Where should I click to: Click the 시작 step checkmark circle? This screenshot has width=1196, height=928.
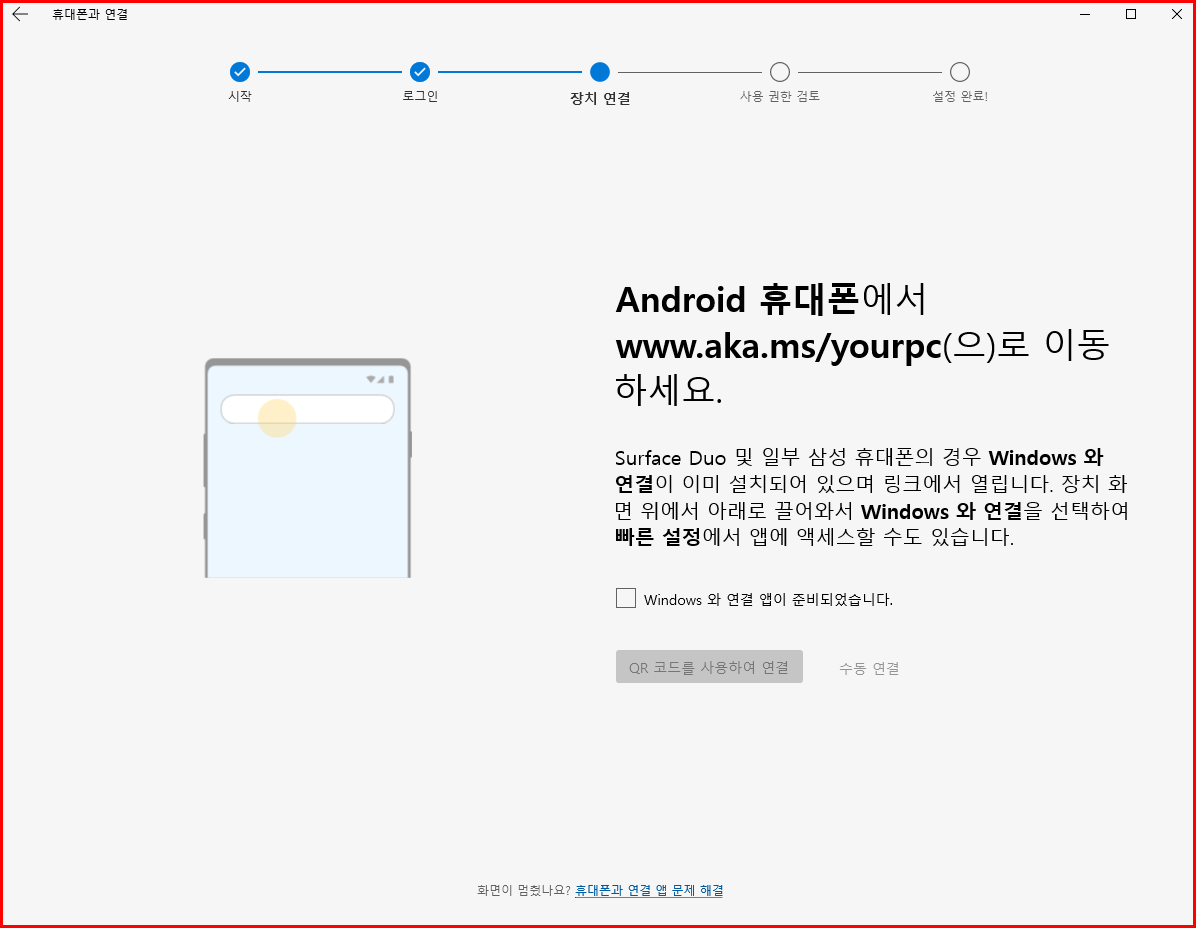(240, 72)
